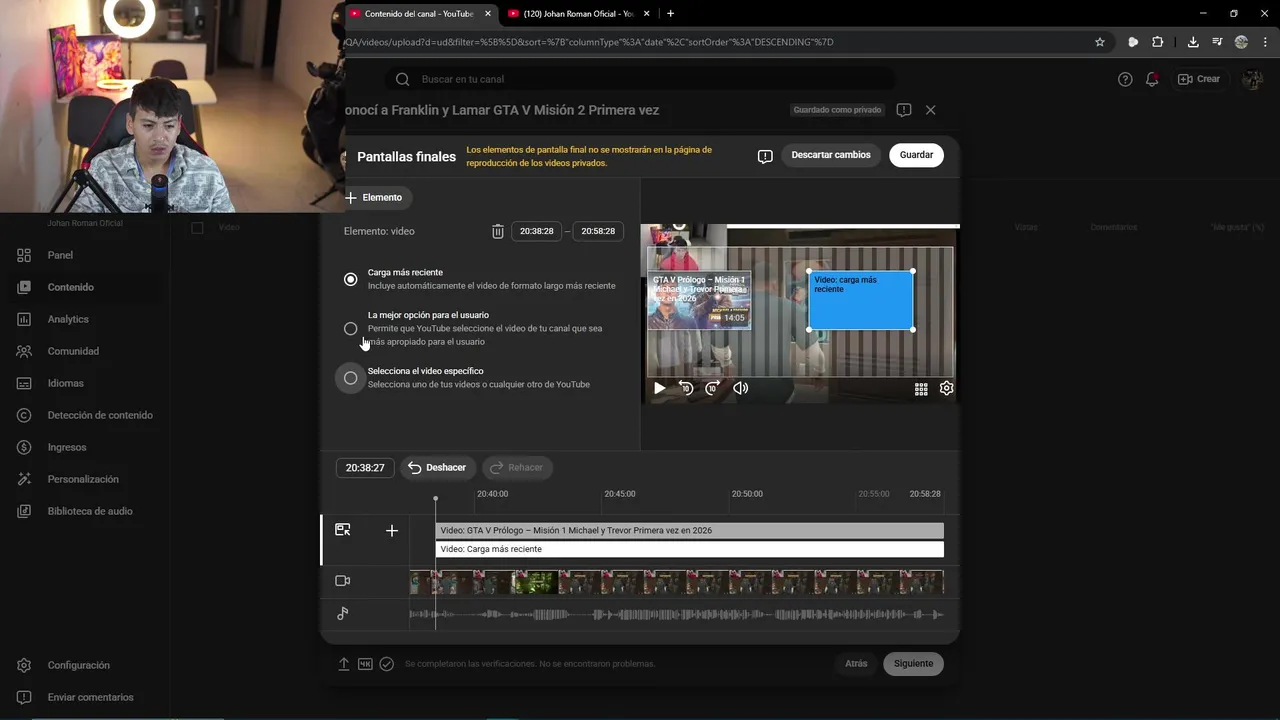Edit the current timecode 20:38:27 field
This screenshot has height=720, width=1280.
[365, 467]
